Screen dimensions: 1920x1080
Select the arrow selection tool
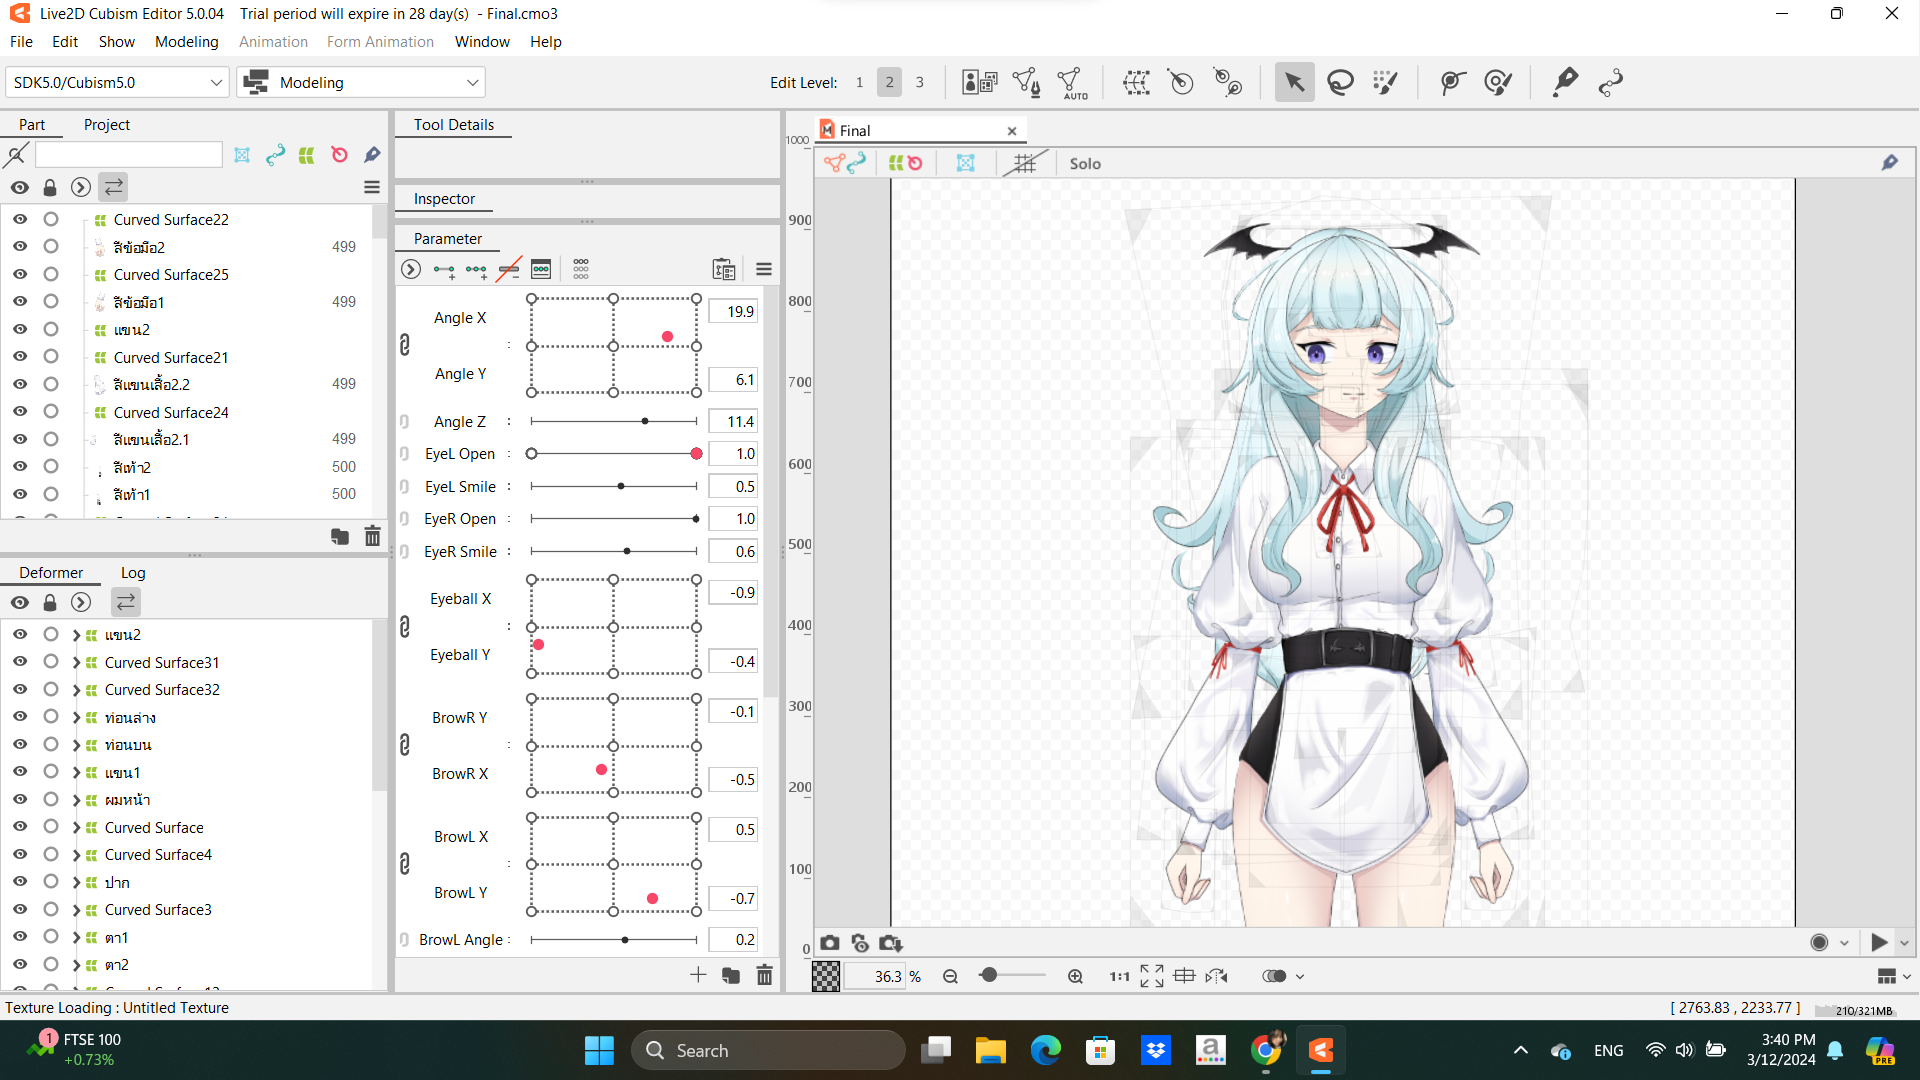(1294, 82)
